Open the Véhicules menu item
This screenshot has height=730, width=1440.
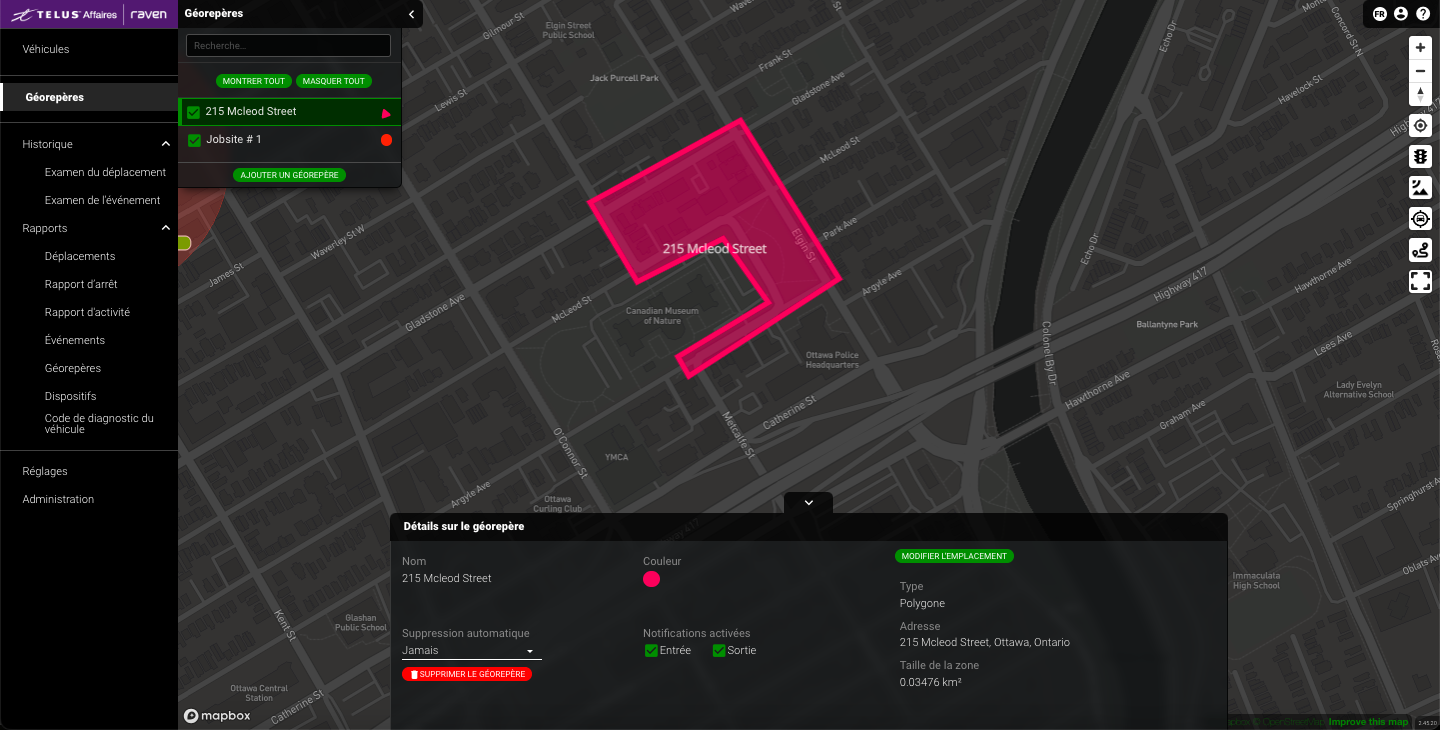(46, 49)
